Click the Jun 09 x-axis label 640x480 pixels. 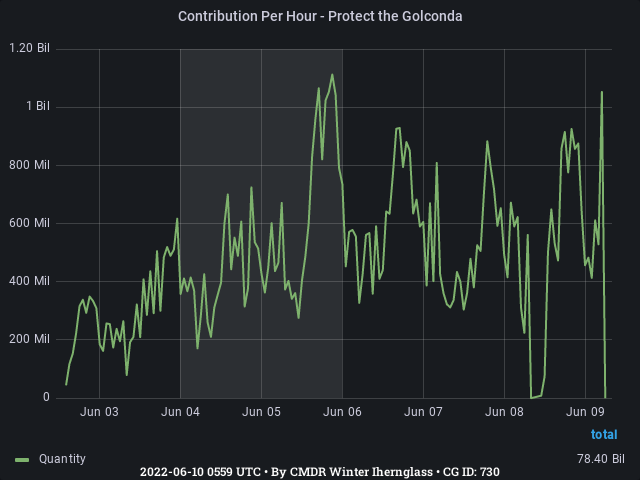coord(585,412)
